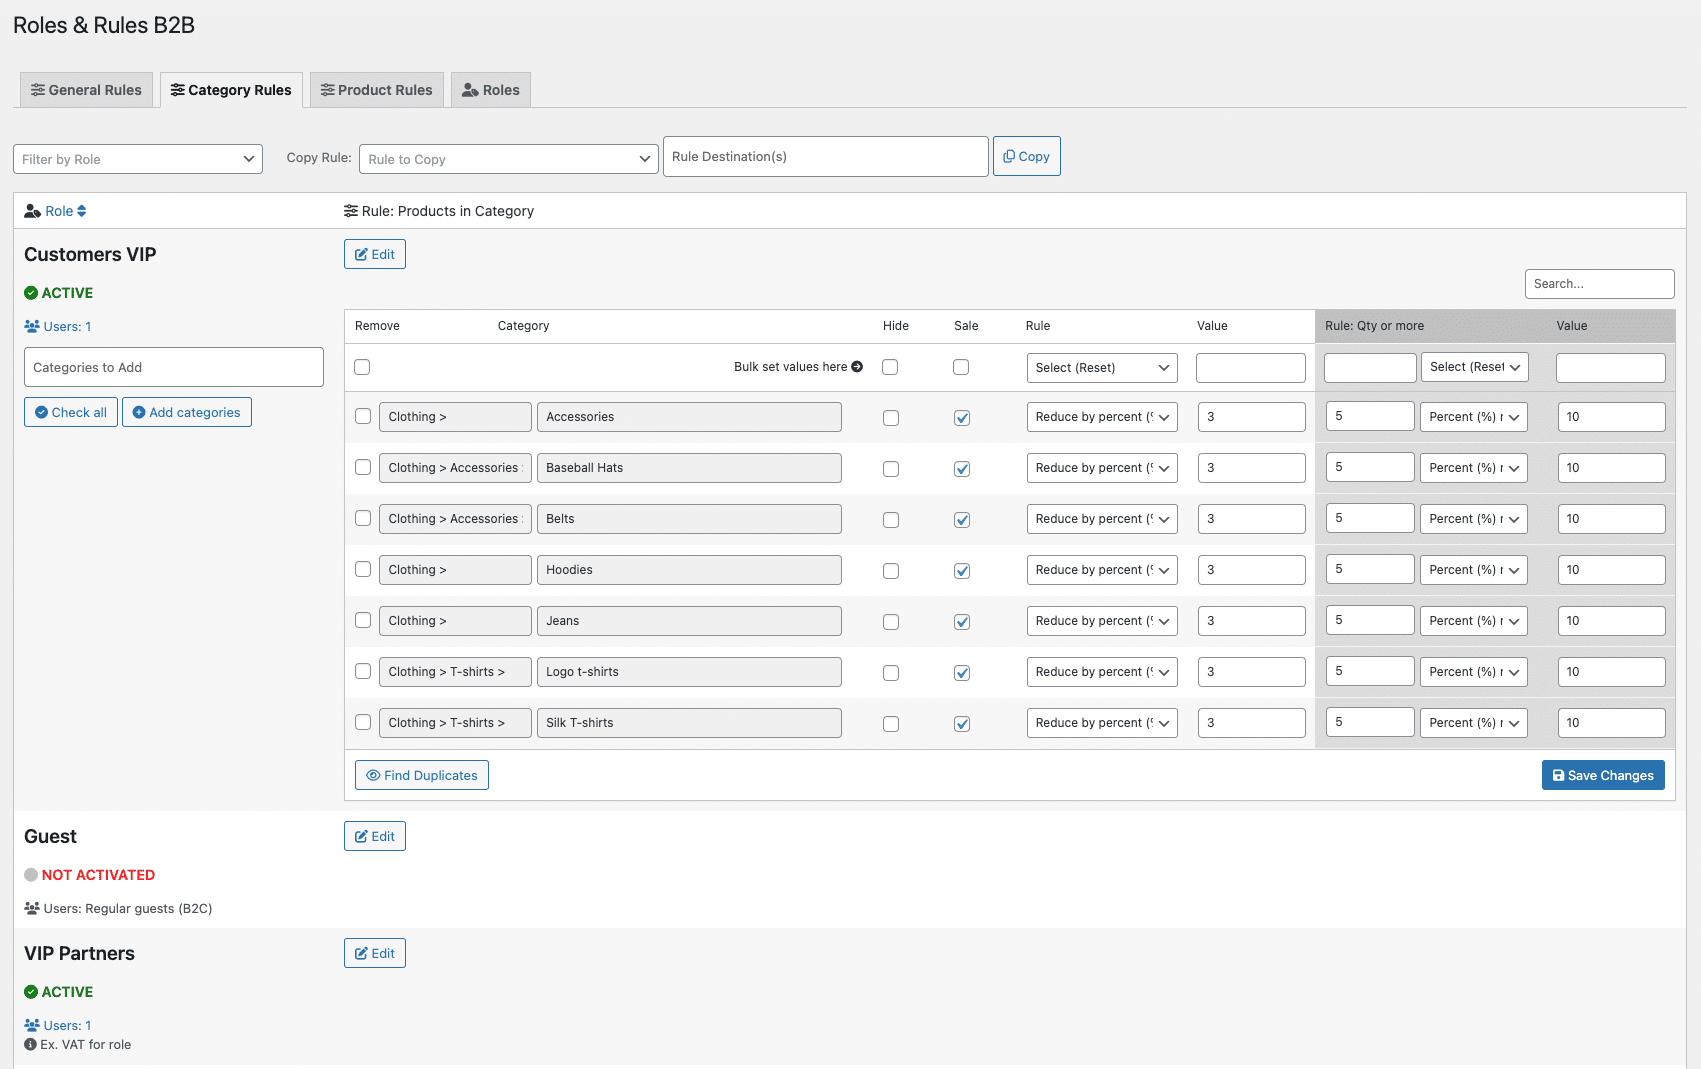
Task: Edit the Customers VIP role rules
Action: (375, 254)
